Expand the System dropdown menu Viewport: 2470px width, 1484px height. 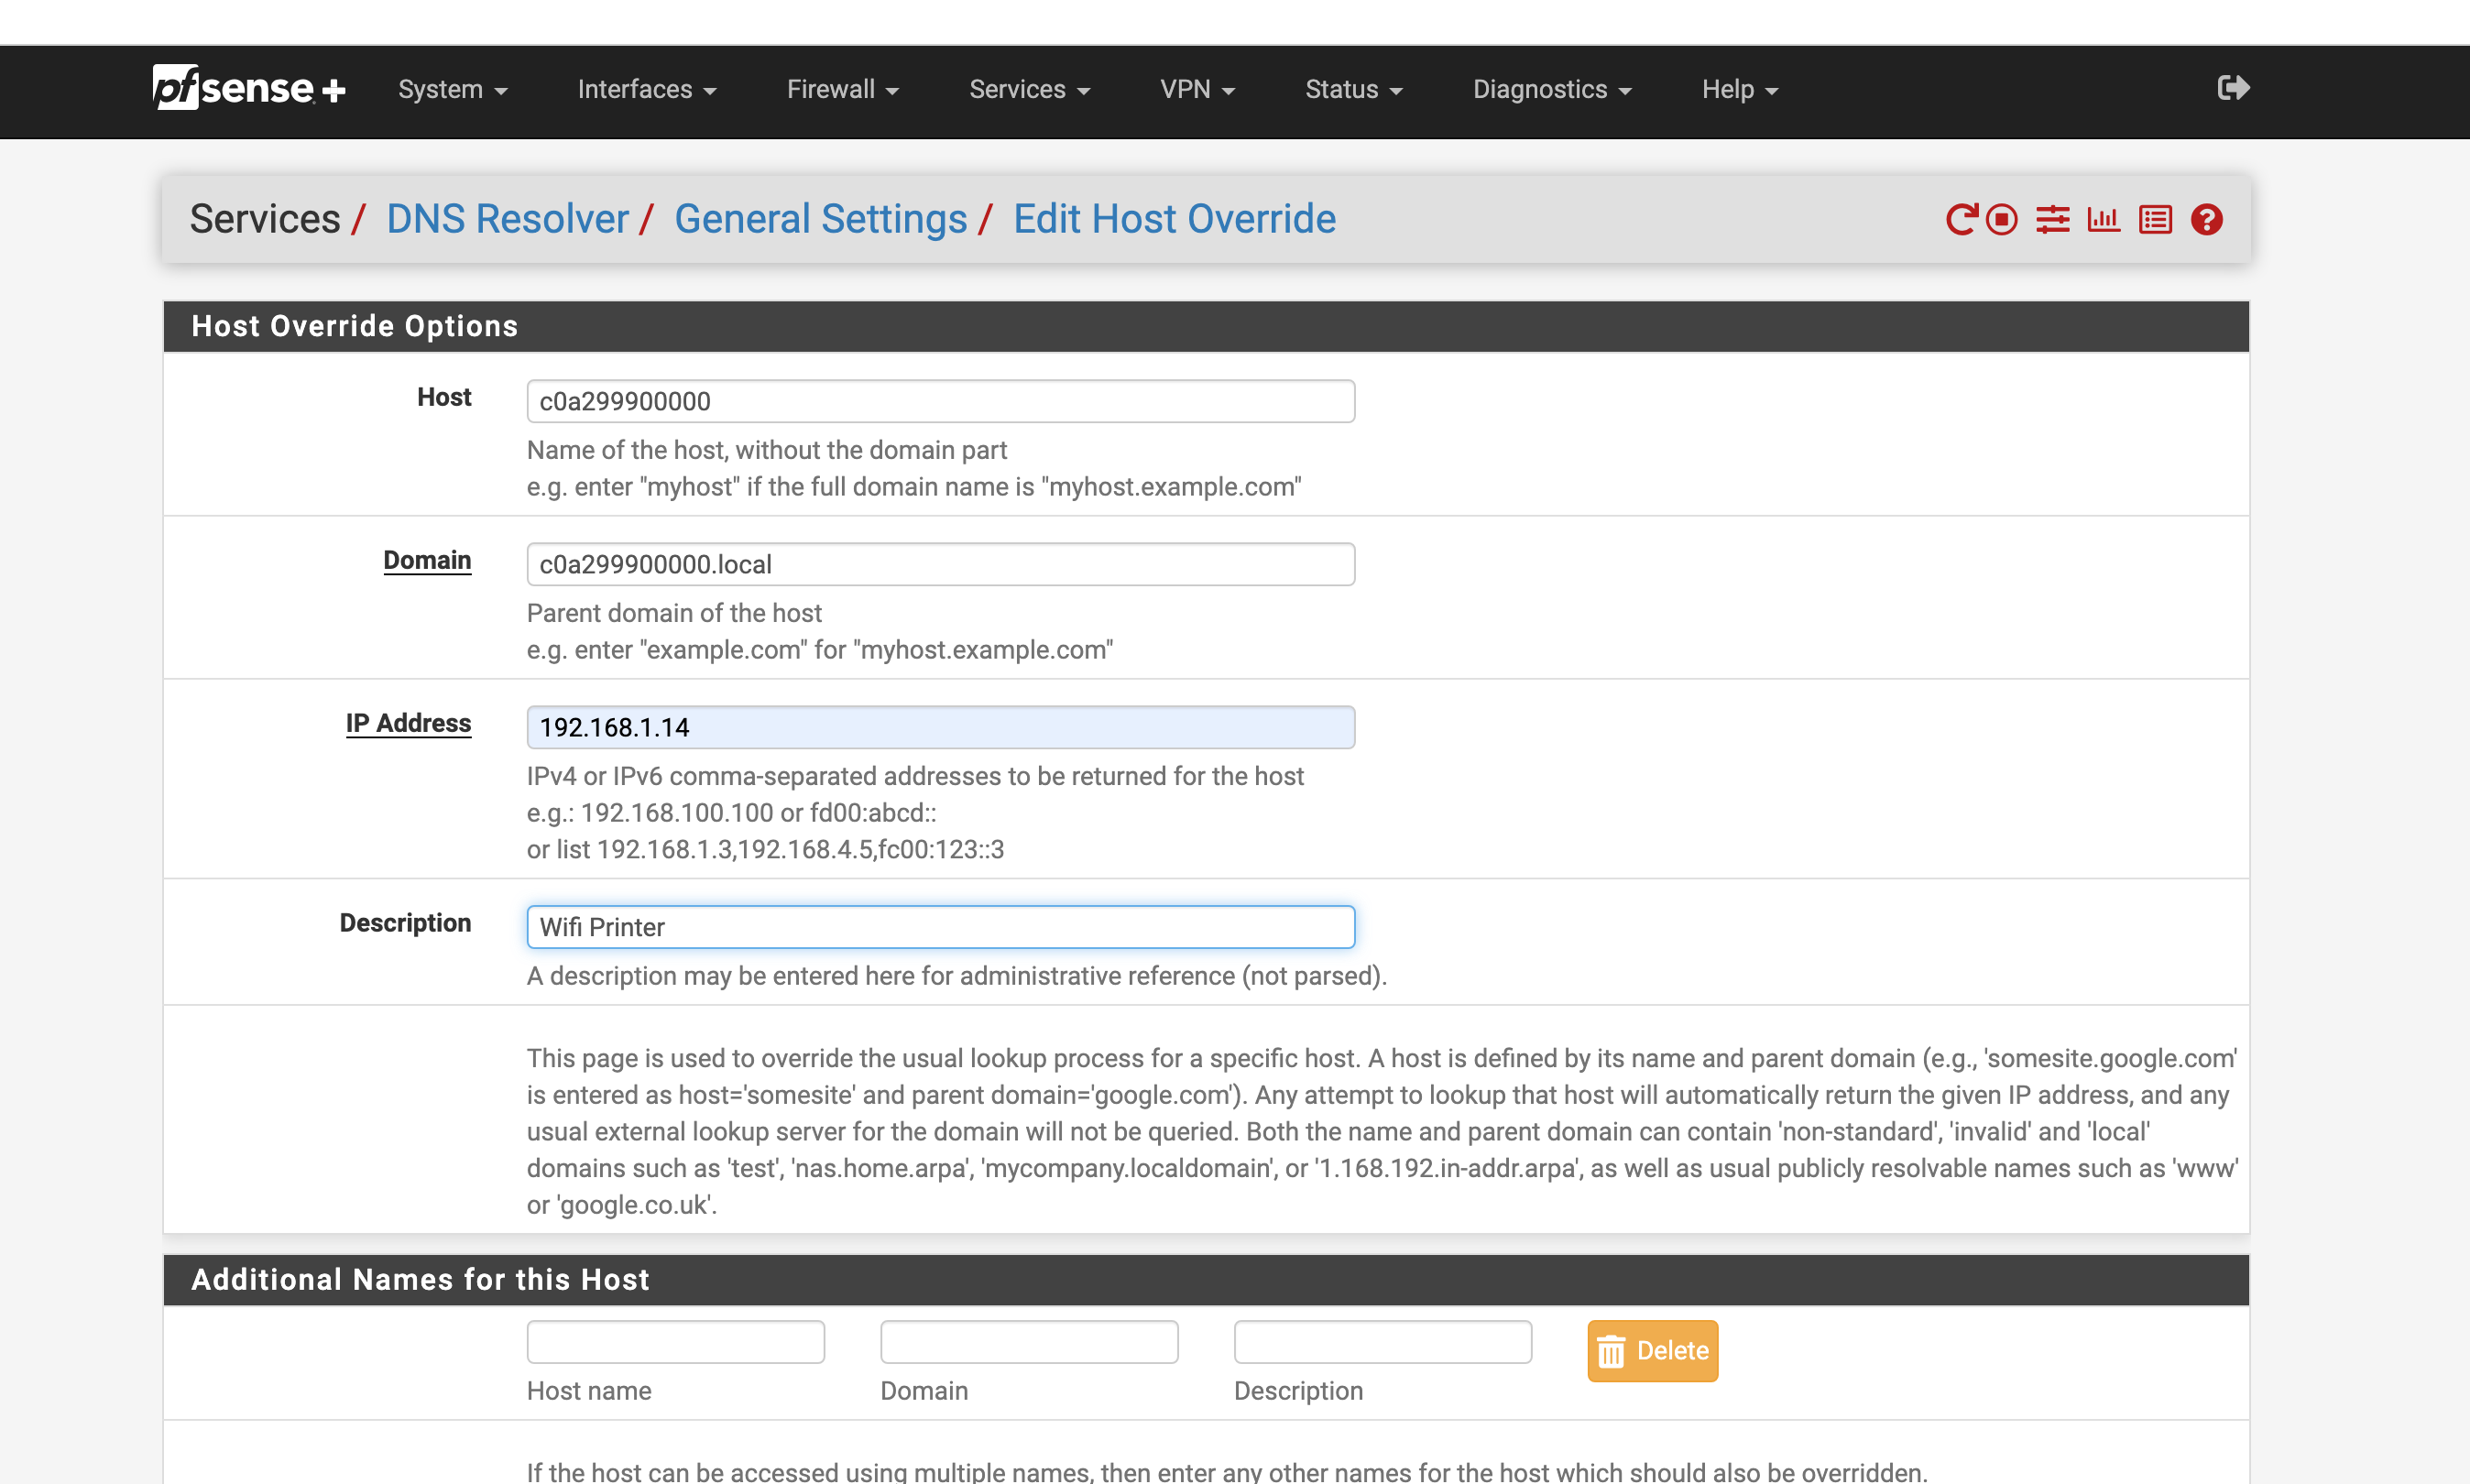tap(452, 90)
